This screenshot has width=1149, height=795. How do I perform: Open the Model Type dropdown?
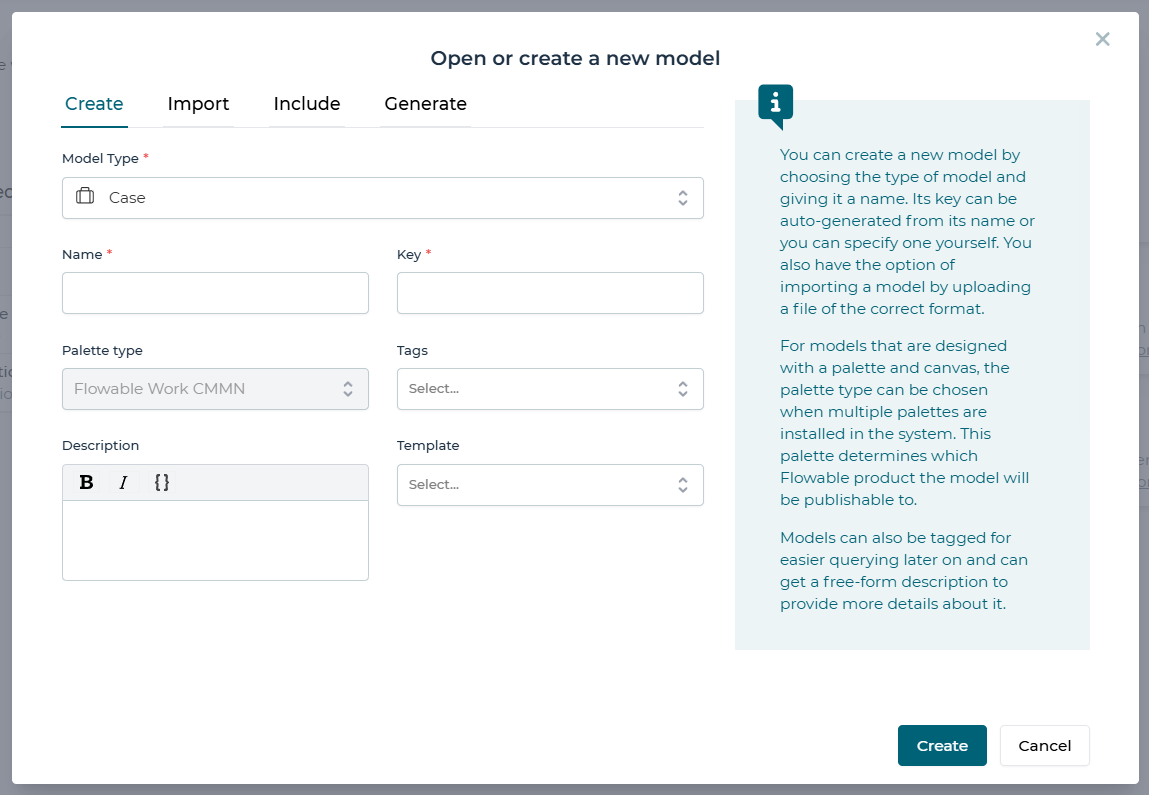(x=382, y=198)
